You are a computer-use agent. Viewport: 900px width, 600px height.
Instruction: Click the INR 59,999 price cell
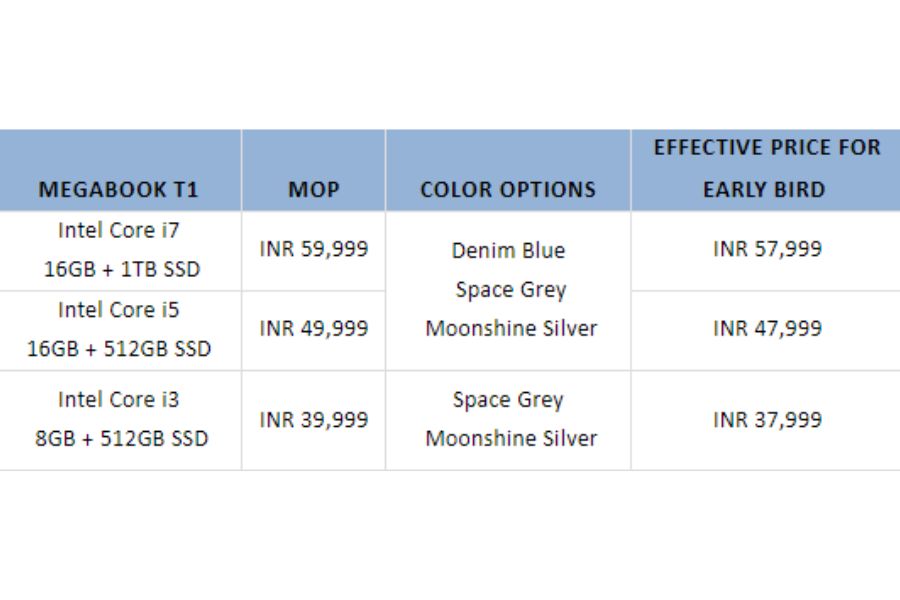click(x=313, y=249)
